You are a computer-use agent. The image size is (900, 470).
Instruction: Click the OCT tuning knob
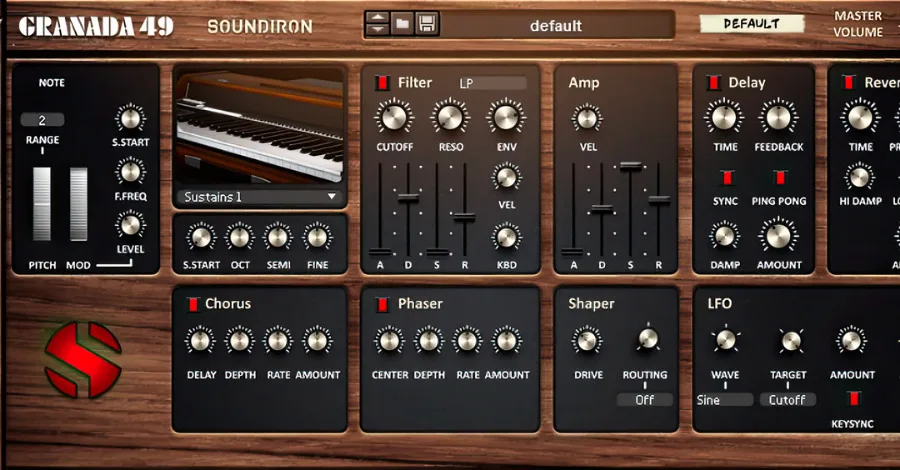pos(239,237)
